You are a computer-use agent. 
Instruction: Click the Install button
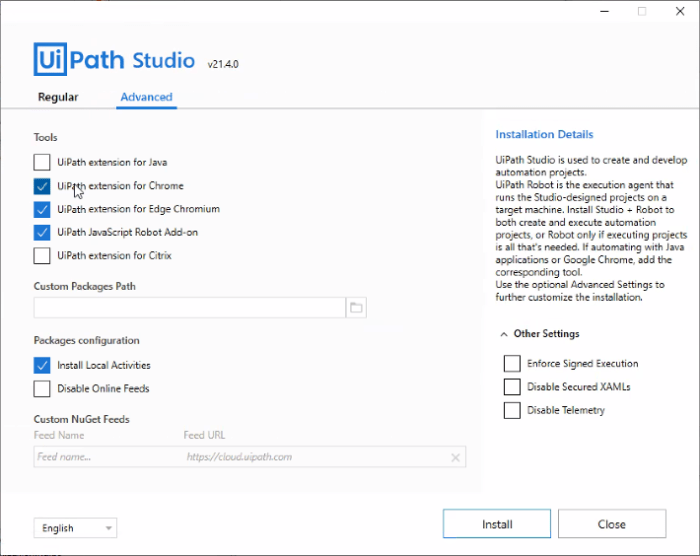[x=497, y=524]
